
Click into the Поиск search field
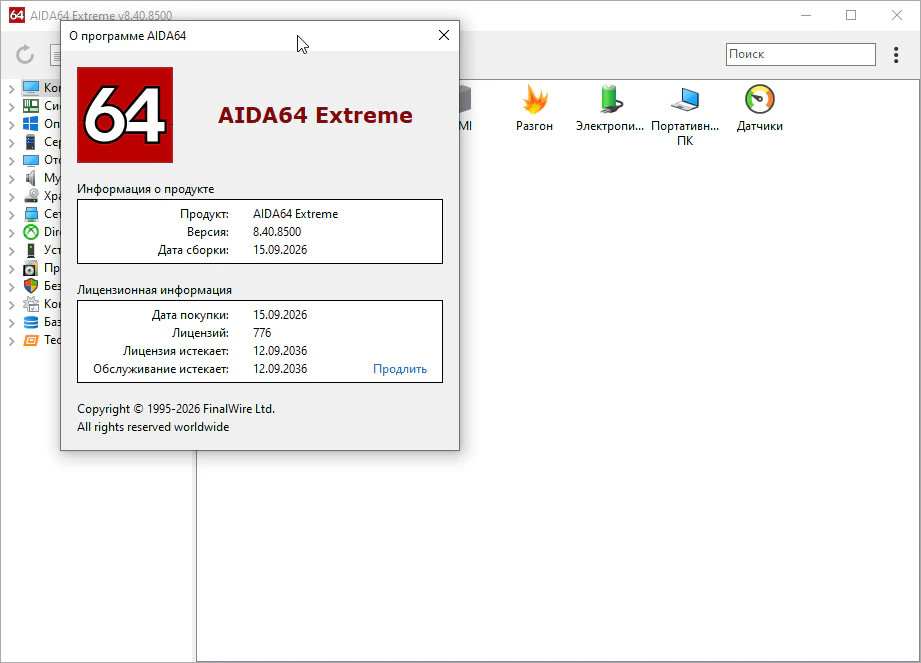pyautogui.click(x=801, y=54)
